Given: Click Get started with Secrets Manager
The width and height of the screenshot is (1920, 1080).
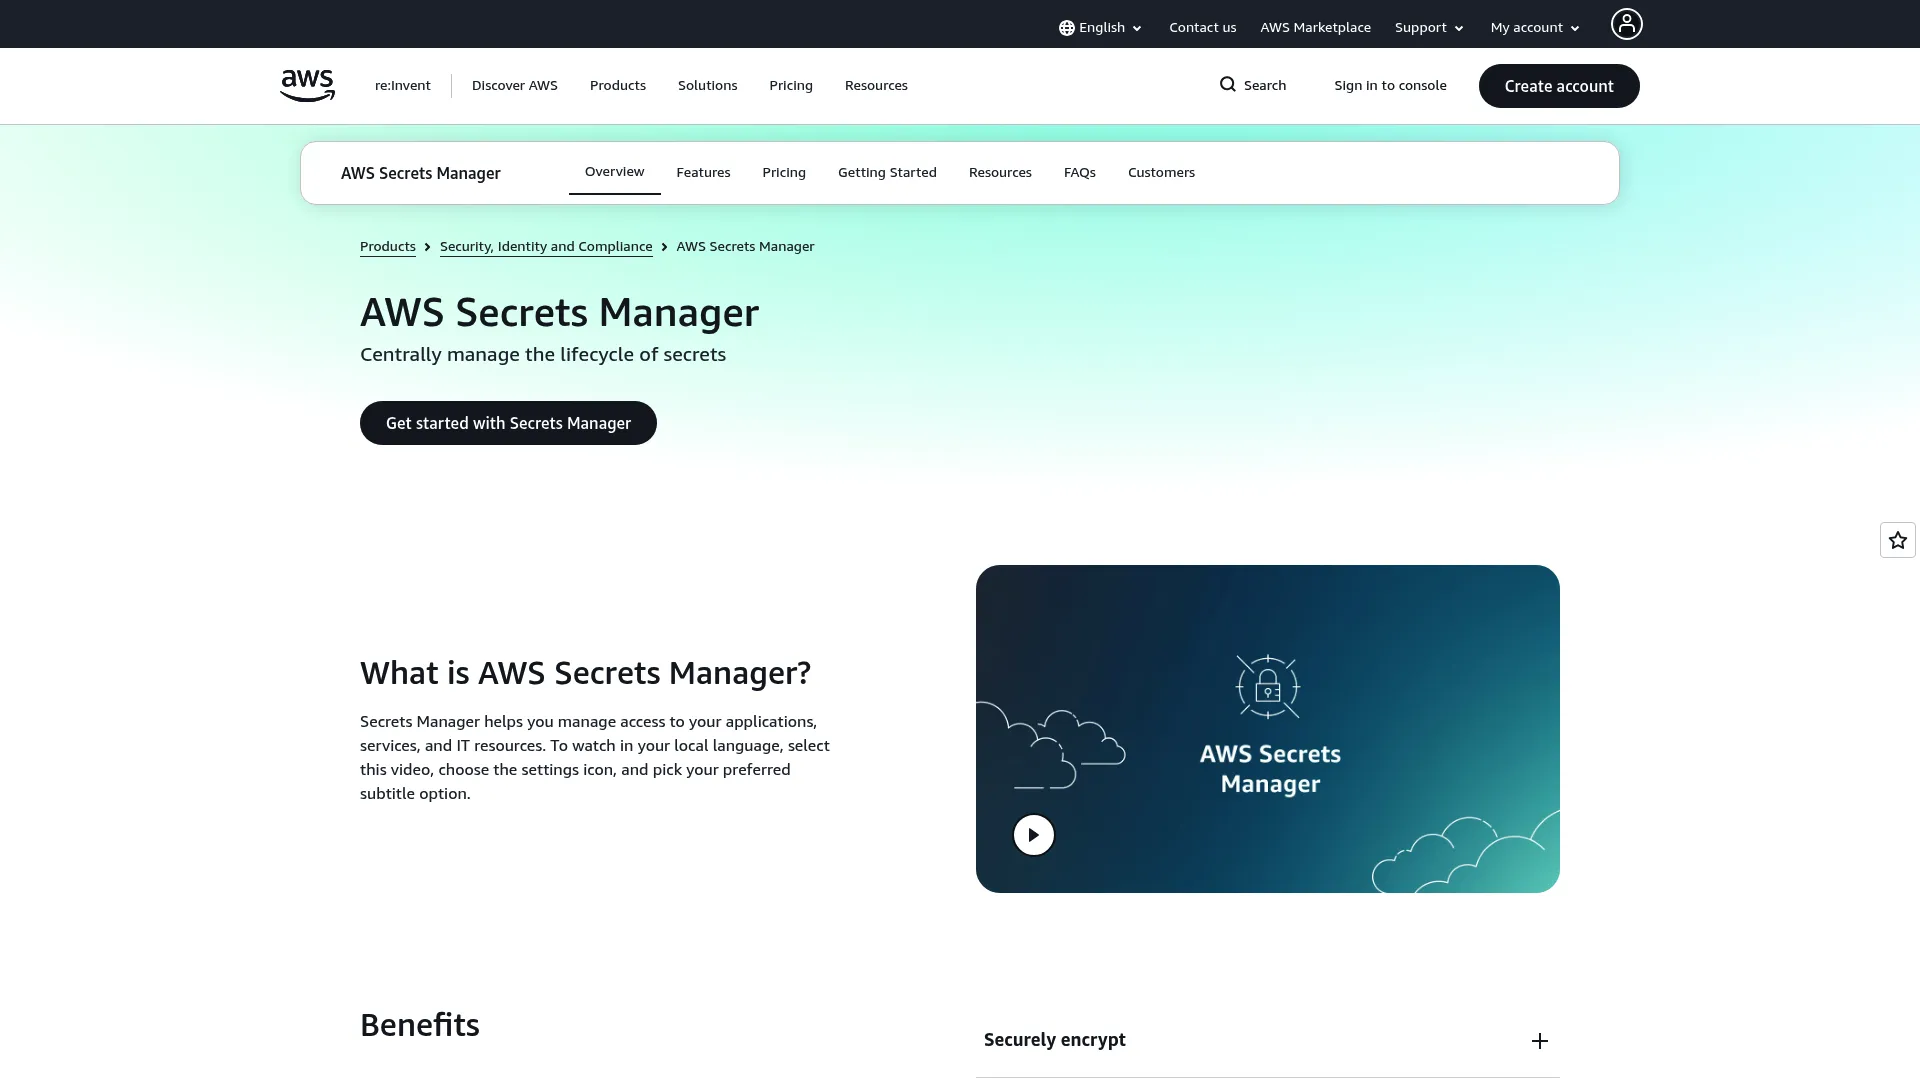Looking at the screenshot, I should tap(508, 423).
